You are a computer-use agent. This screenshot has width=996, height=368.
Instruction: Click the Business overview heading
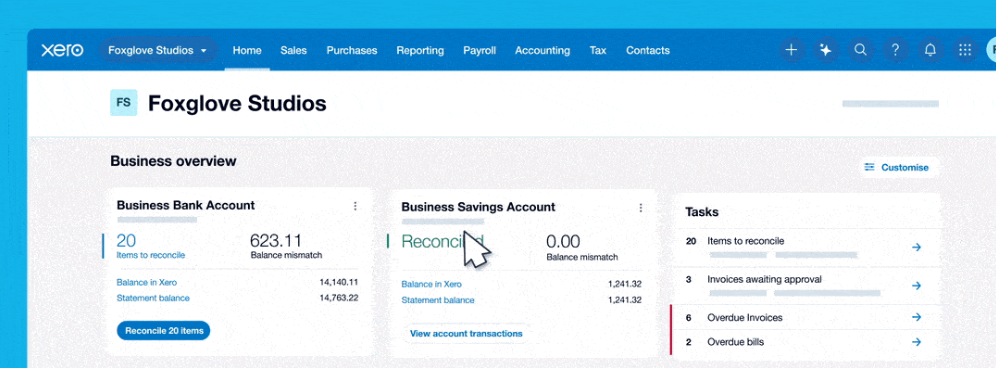tap(173, 161)
